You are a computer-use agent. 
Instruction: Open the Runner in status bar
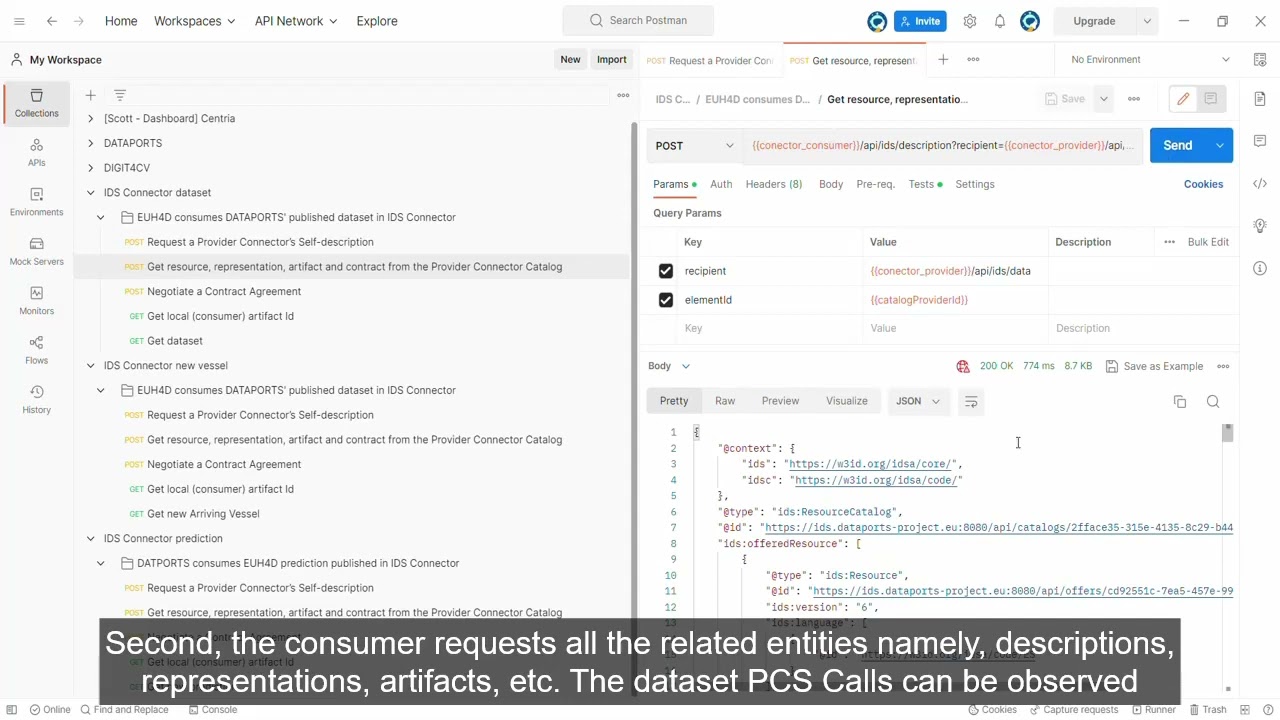click(1154, 710)
